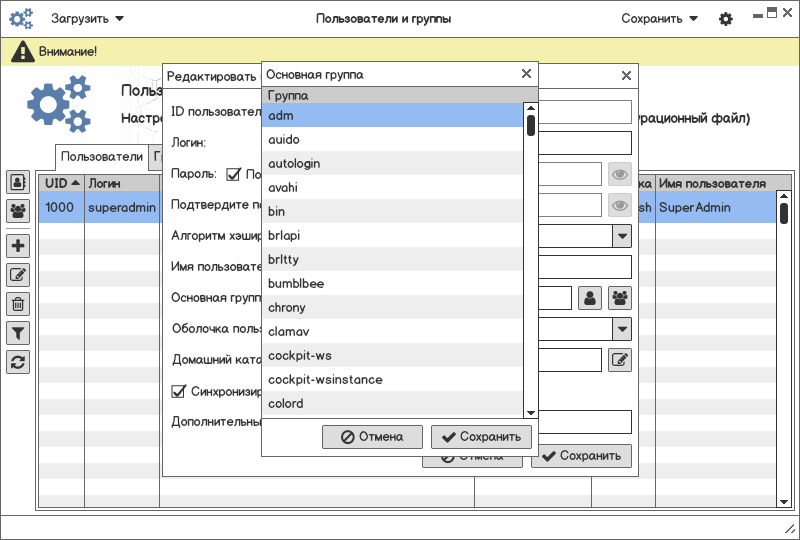This screenshot has width=800, height=540.
Task: Open group chooser icon beside primary group field
Action: [x=620, y=298]
